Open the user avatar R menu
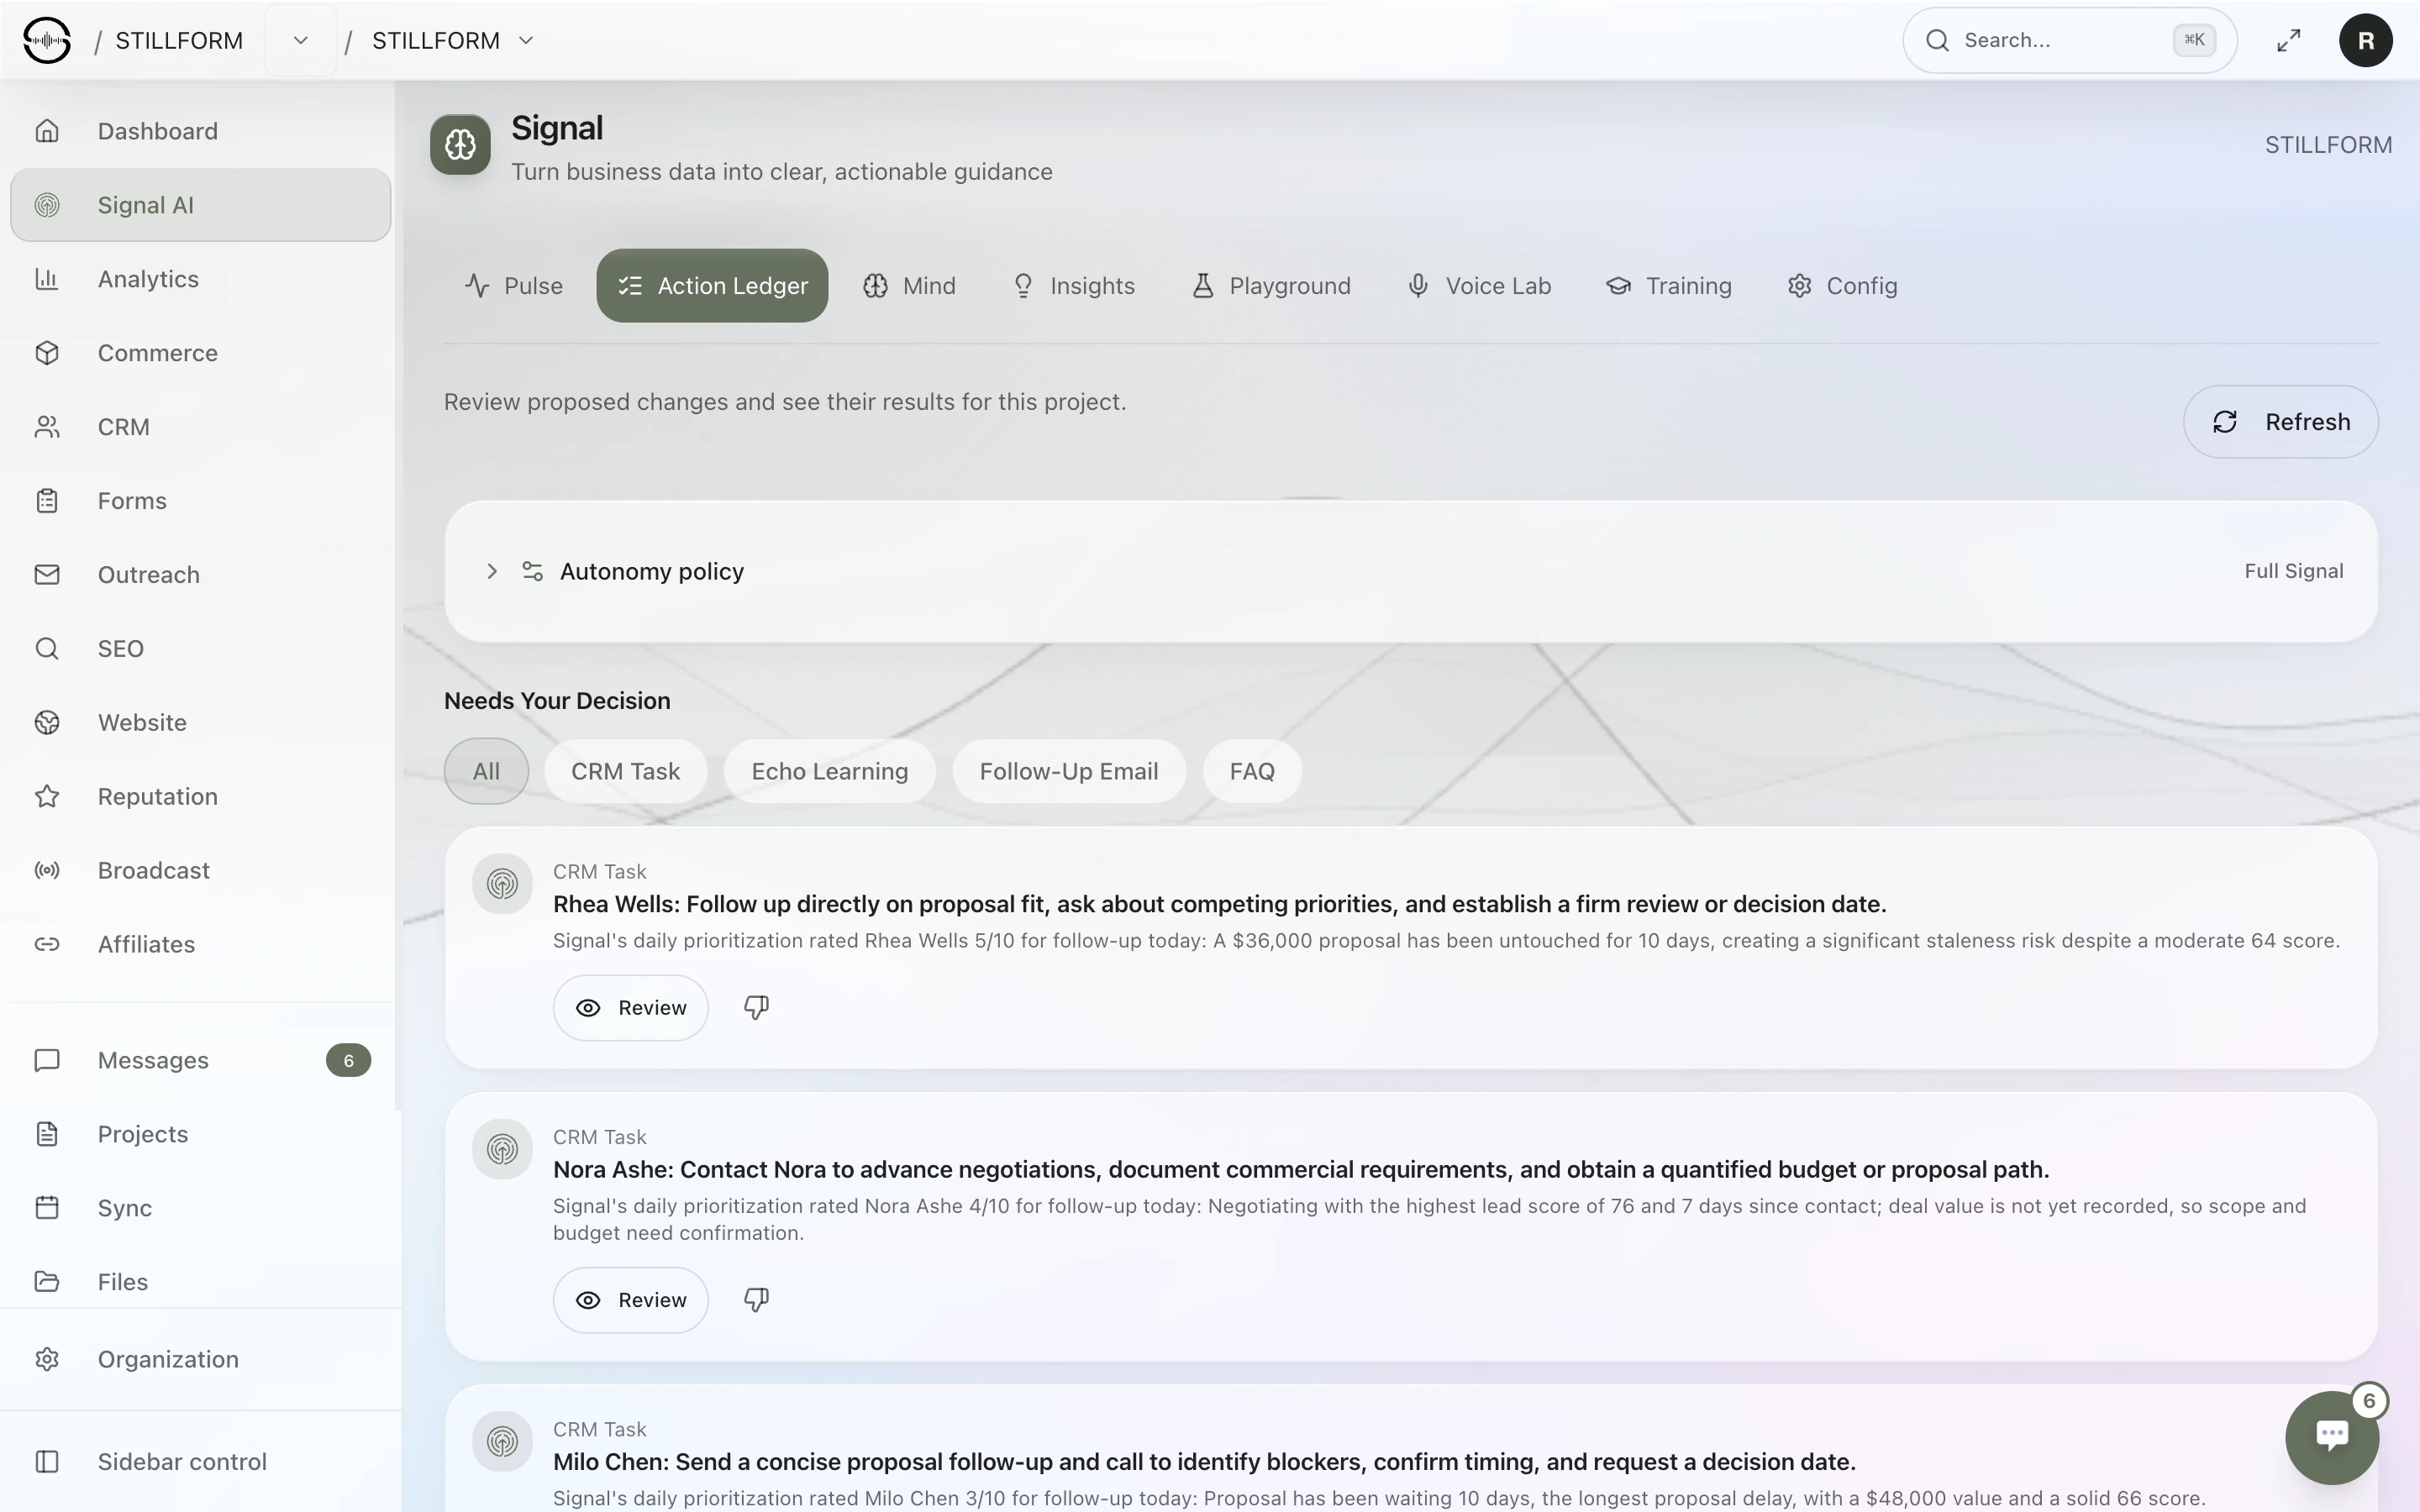Image resolution: width=2420 pixels, height=1512 pixels. (2365, 40)
